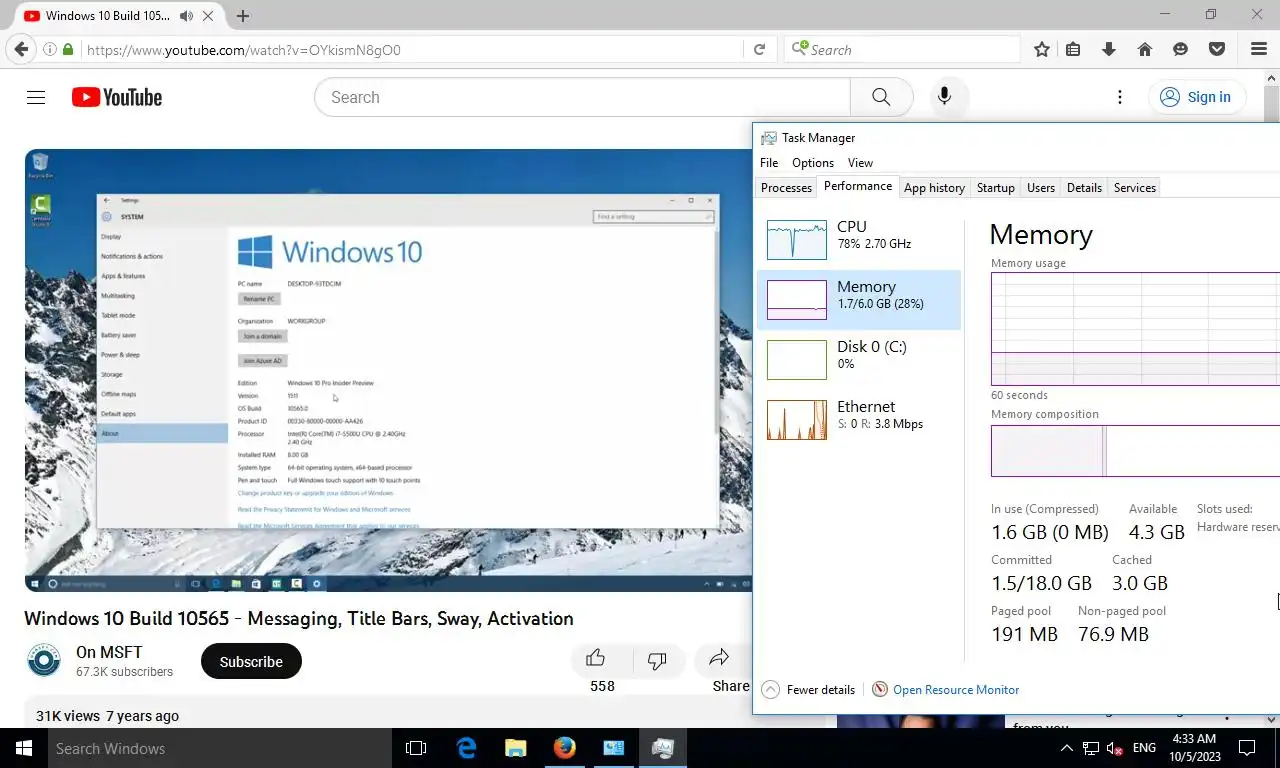This screenshot has height=768, width=1280.
Task: Click the YouTube search input field
Action: [x=582, y=97]
